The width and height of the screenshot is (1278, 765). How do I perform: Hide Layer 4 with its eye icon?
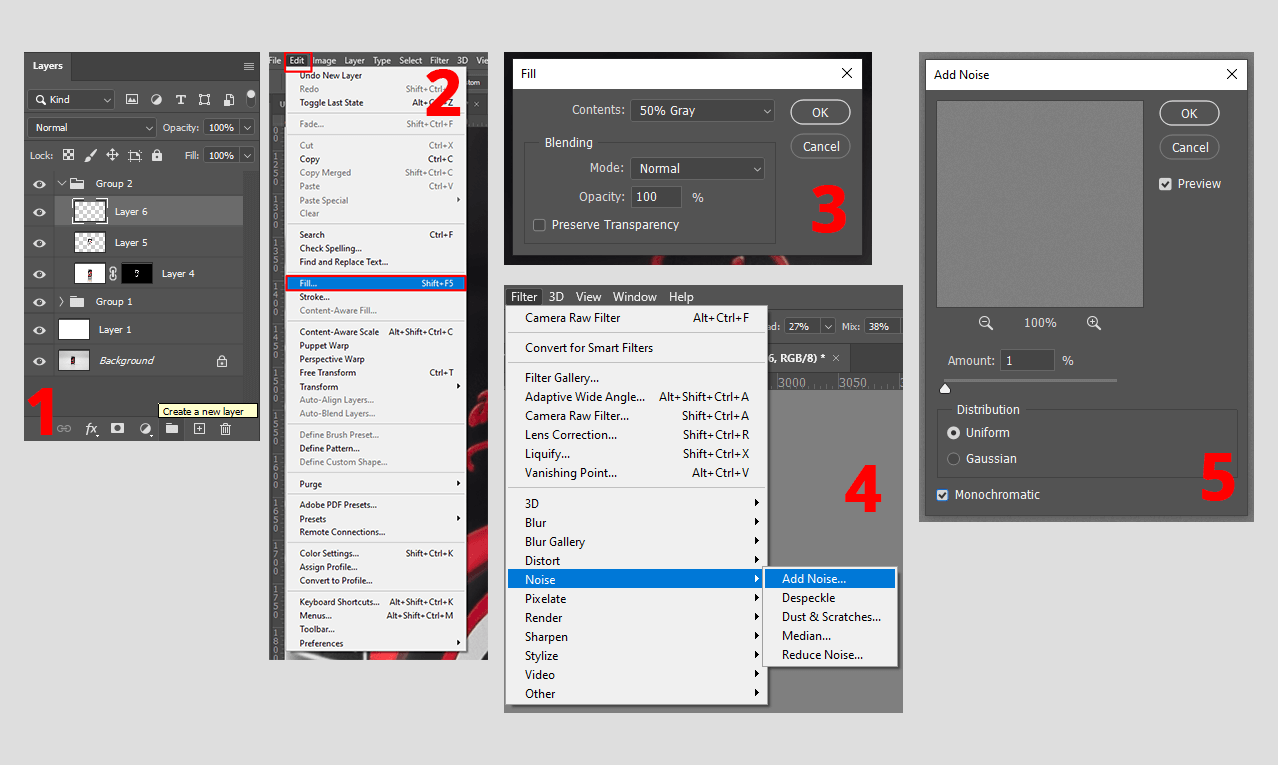pyautogui.click(x=39, y=274)
